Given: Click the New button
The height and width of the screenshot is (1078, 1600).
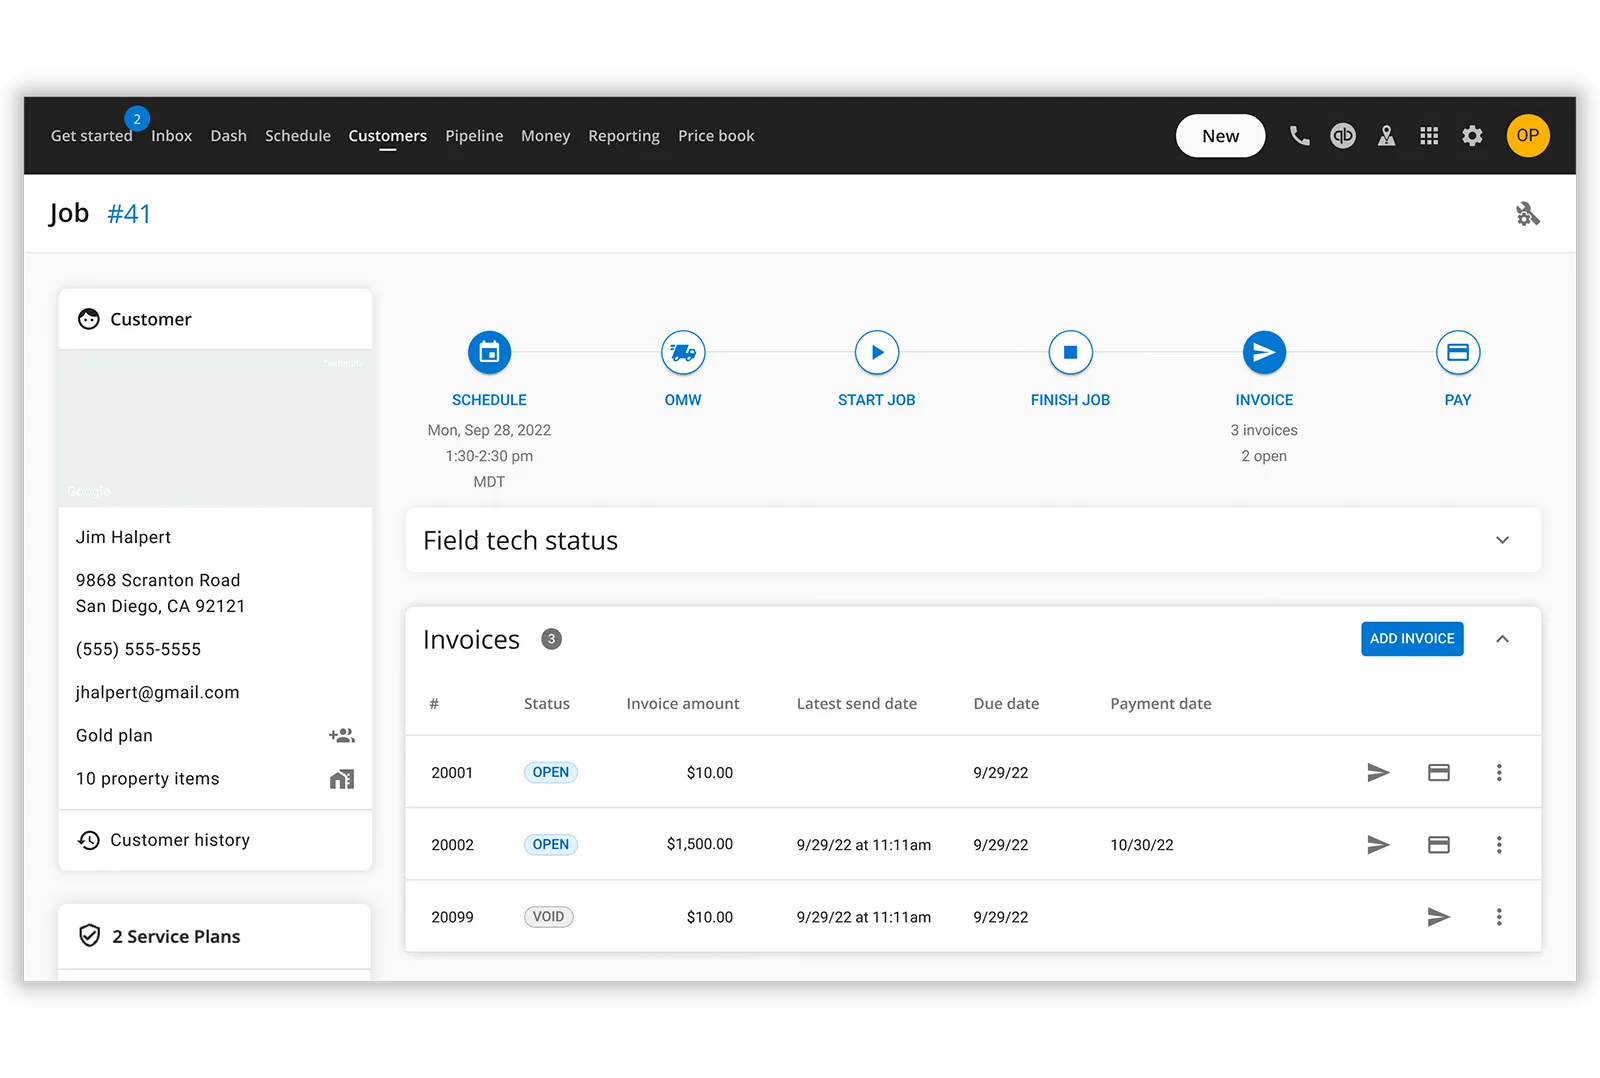Looking at the screenshot, I should (1220, 136).
